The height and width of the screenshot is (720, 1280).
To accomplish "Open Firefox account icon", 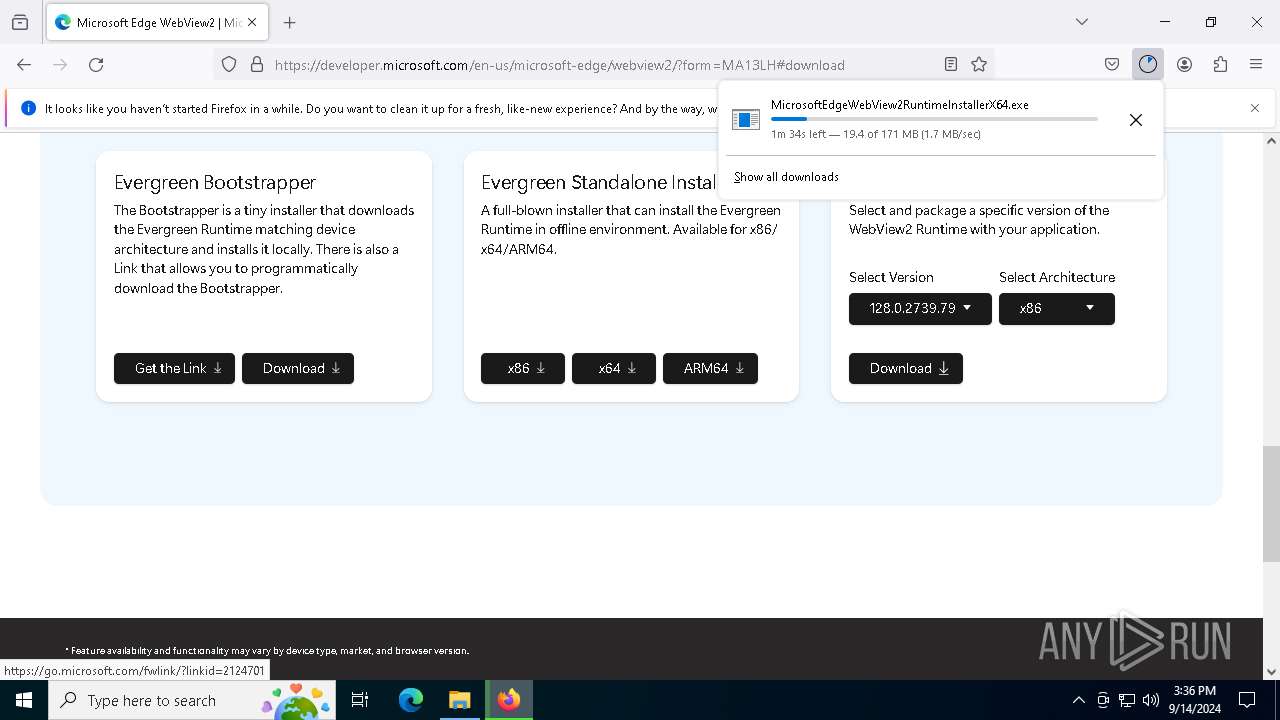I will click(1184, 64).
